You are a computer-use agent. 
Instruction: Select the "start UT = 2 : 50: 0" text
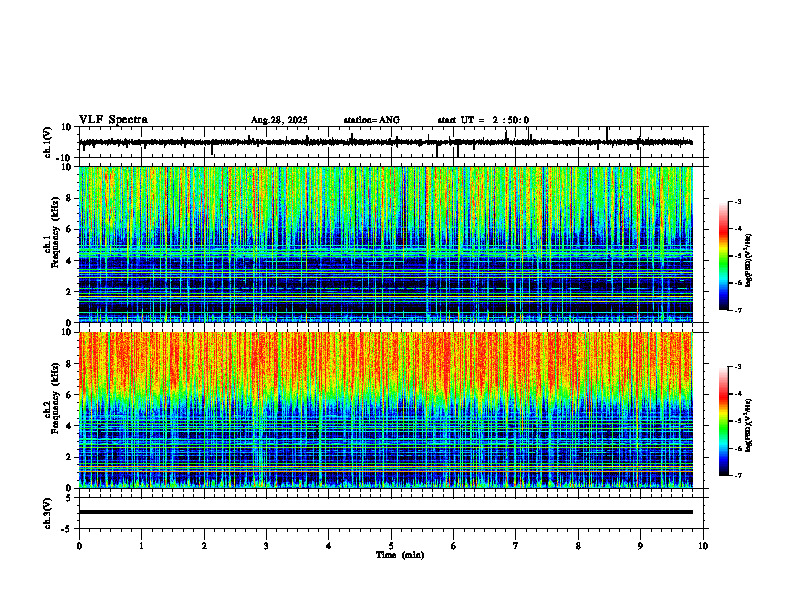[483, 120]
